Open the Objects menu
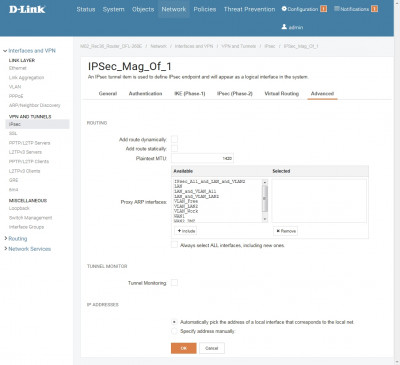Image resolution: width=400 pixels, height=365 pixels. point(143,9)
